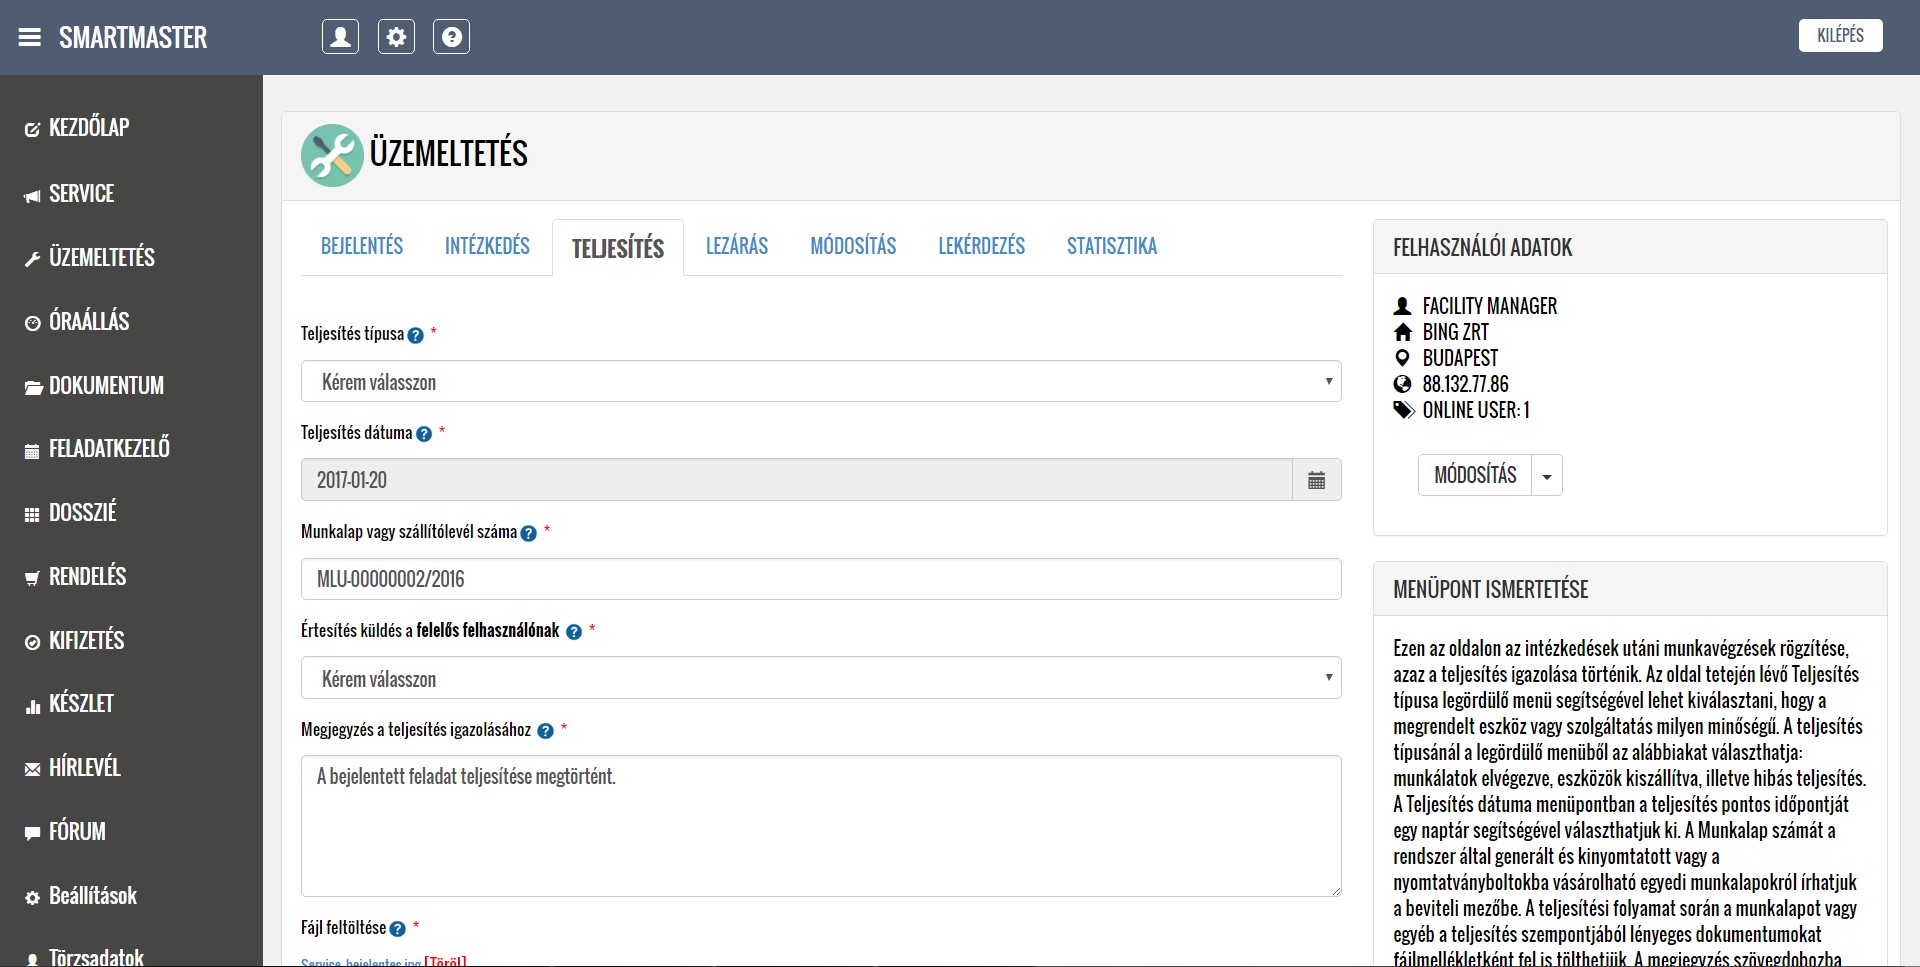
Task: Navigate to Feladatkezelő in sidebar
Action: coord(109,449)
